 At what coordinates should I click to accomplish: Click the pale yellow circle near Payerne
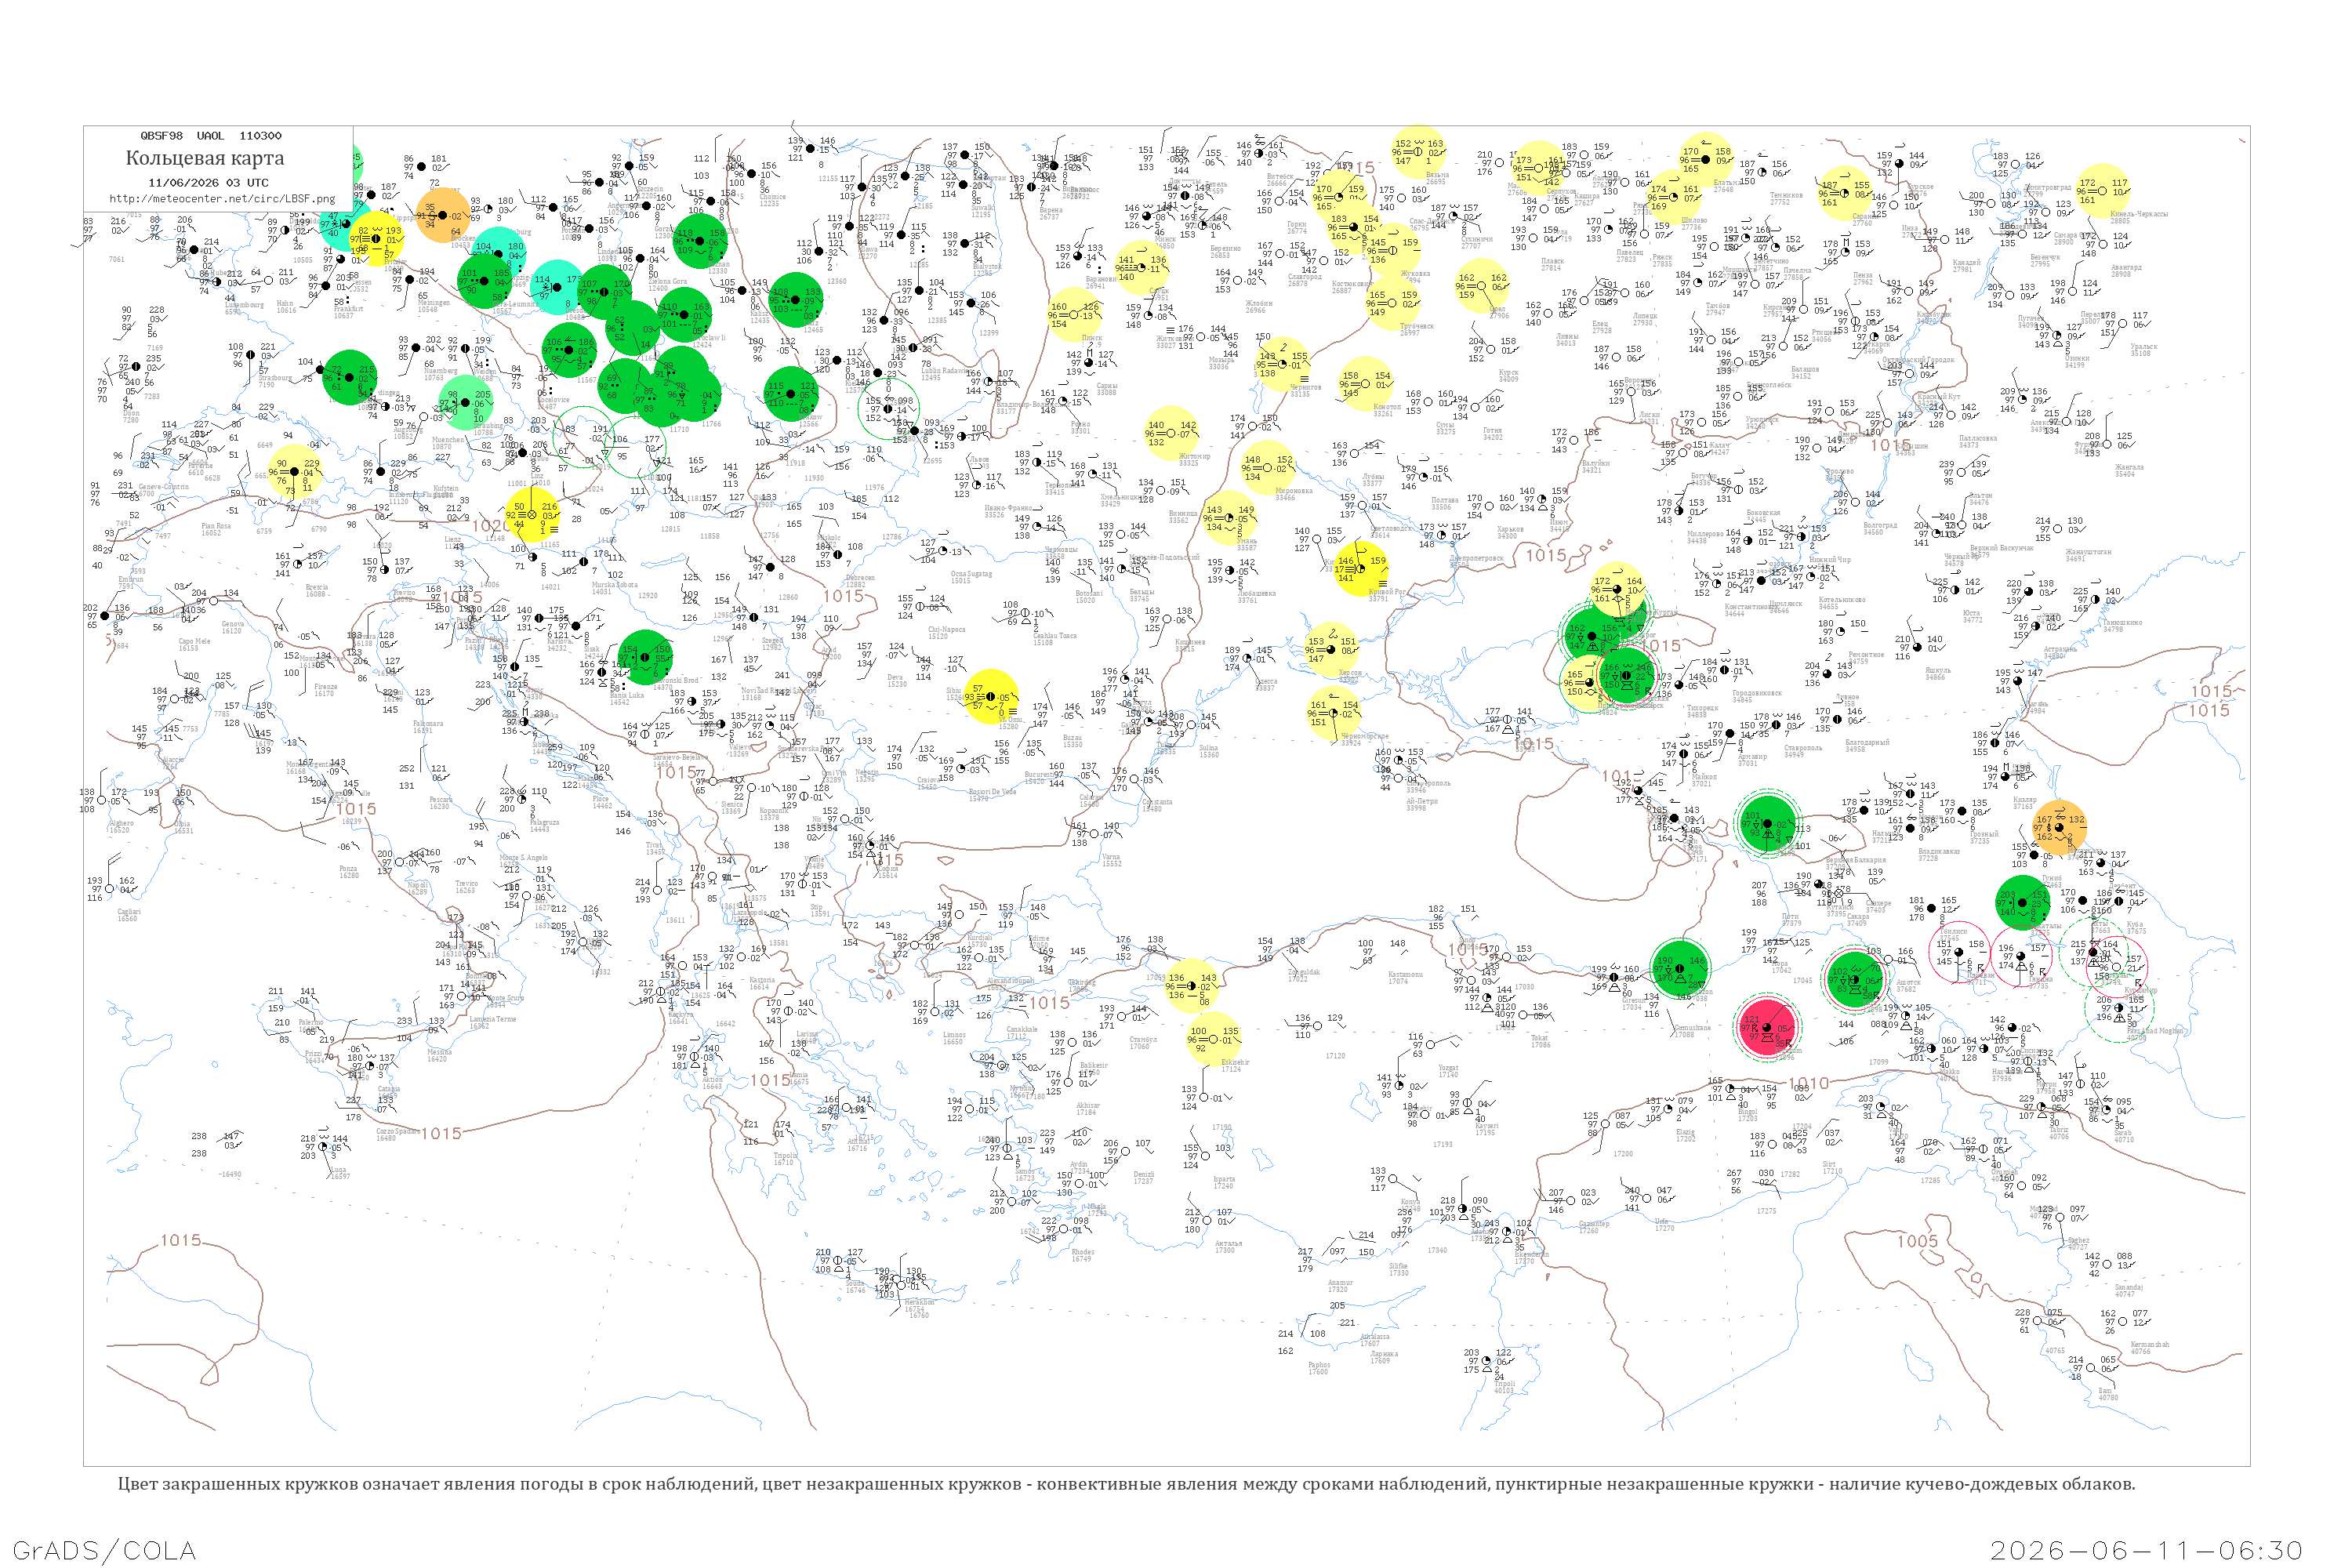(295, 471)
